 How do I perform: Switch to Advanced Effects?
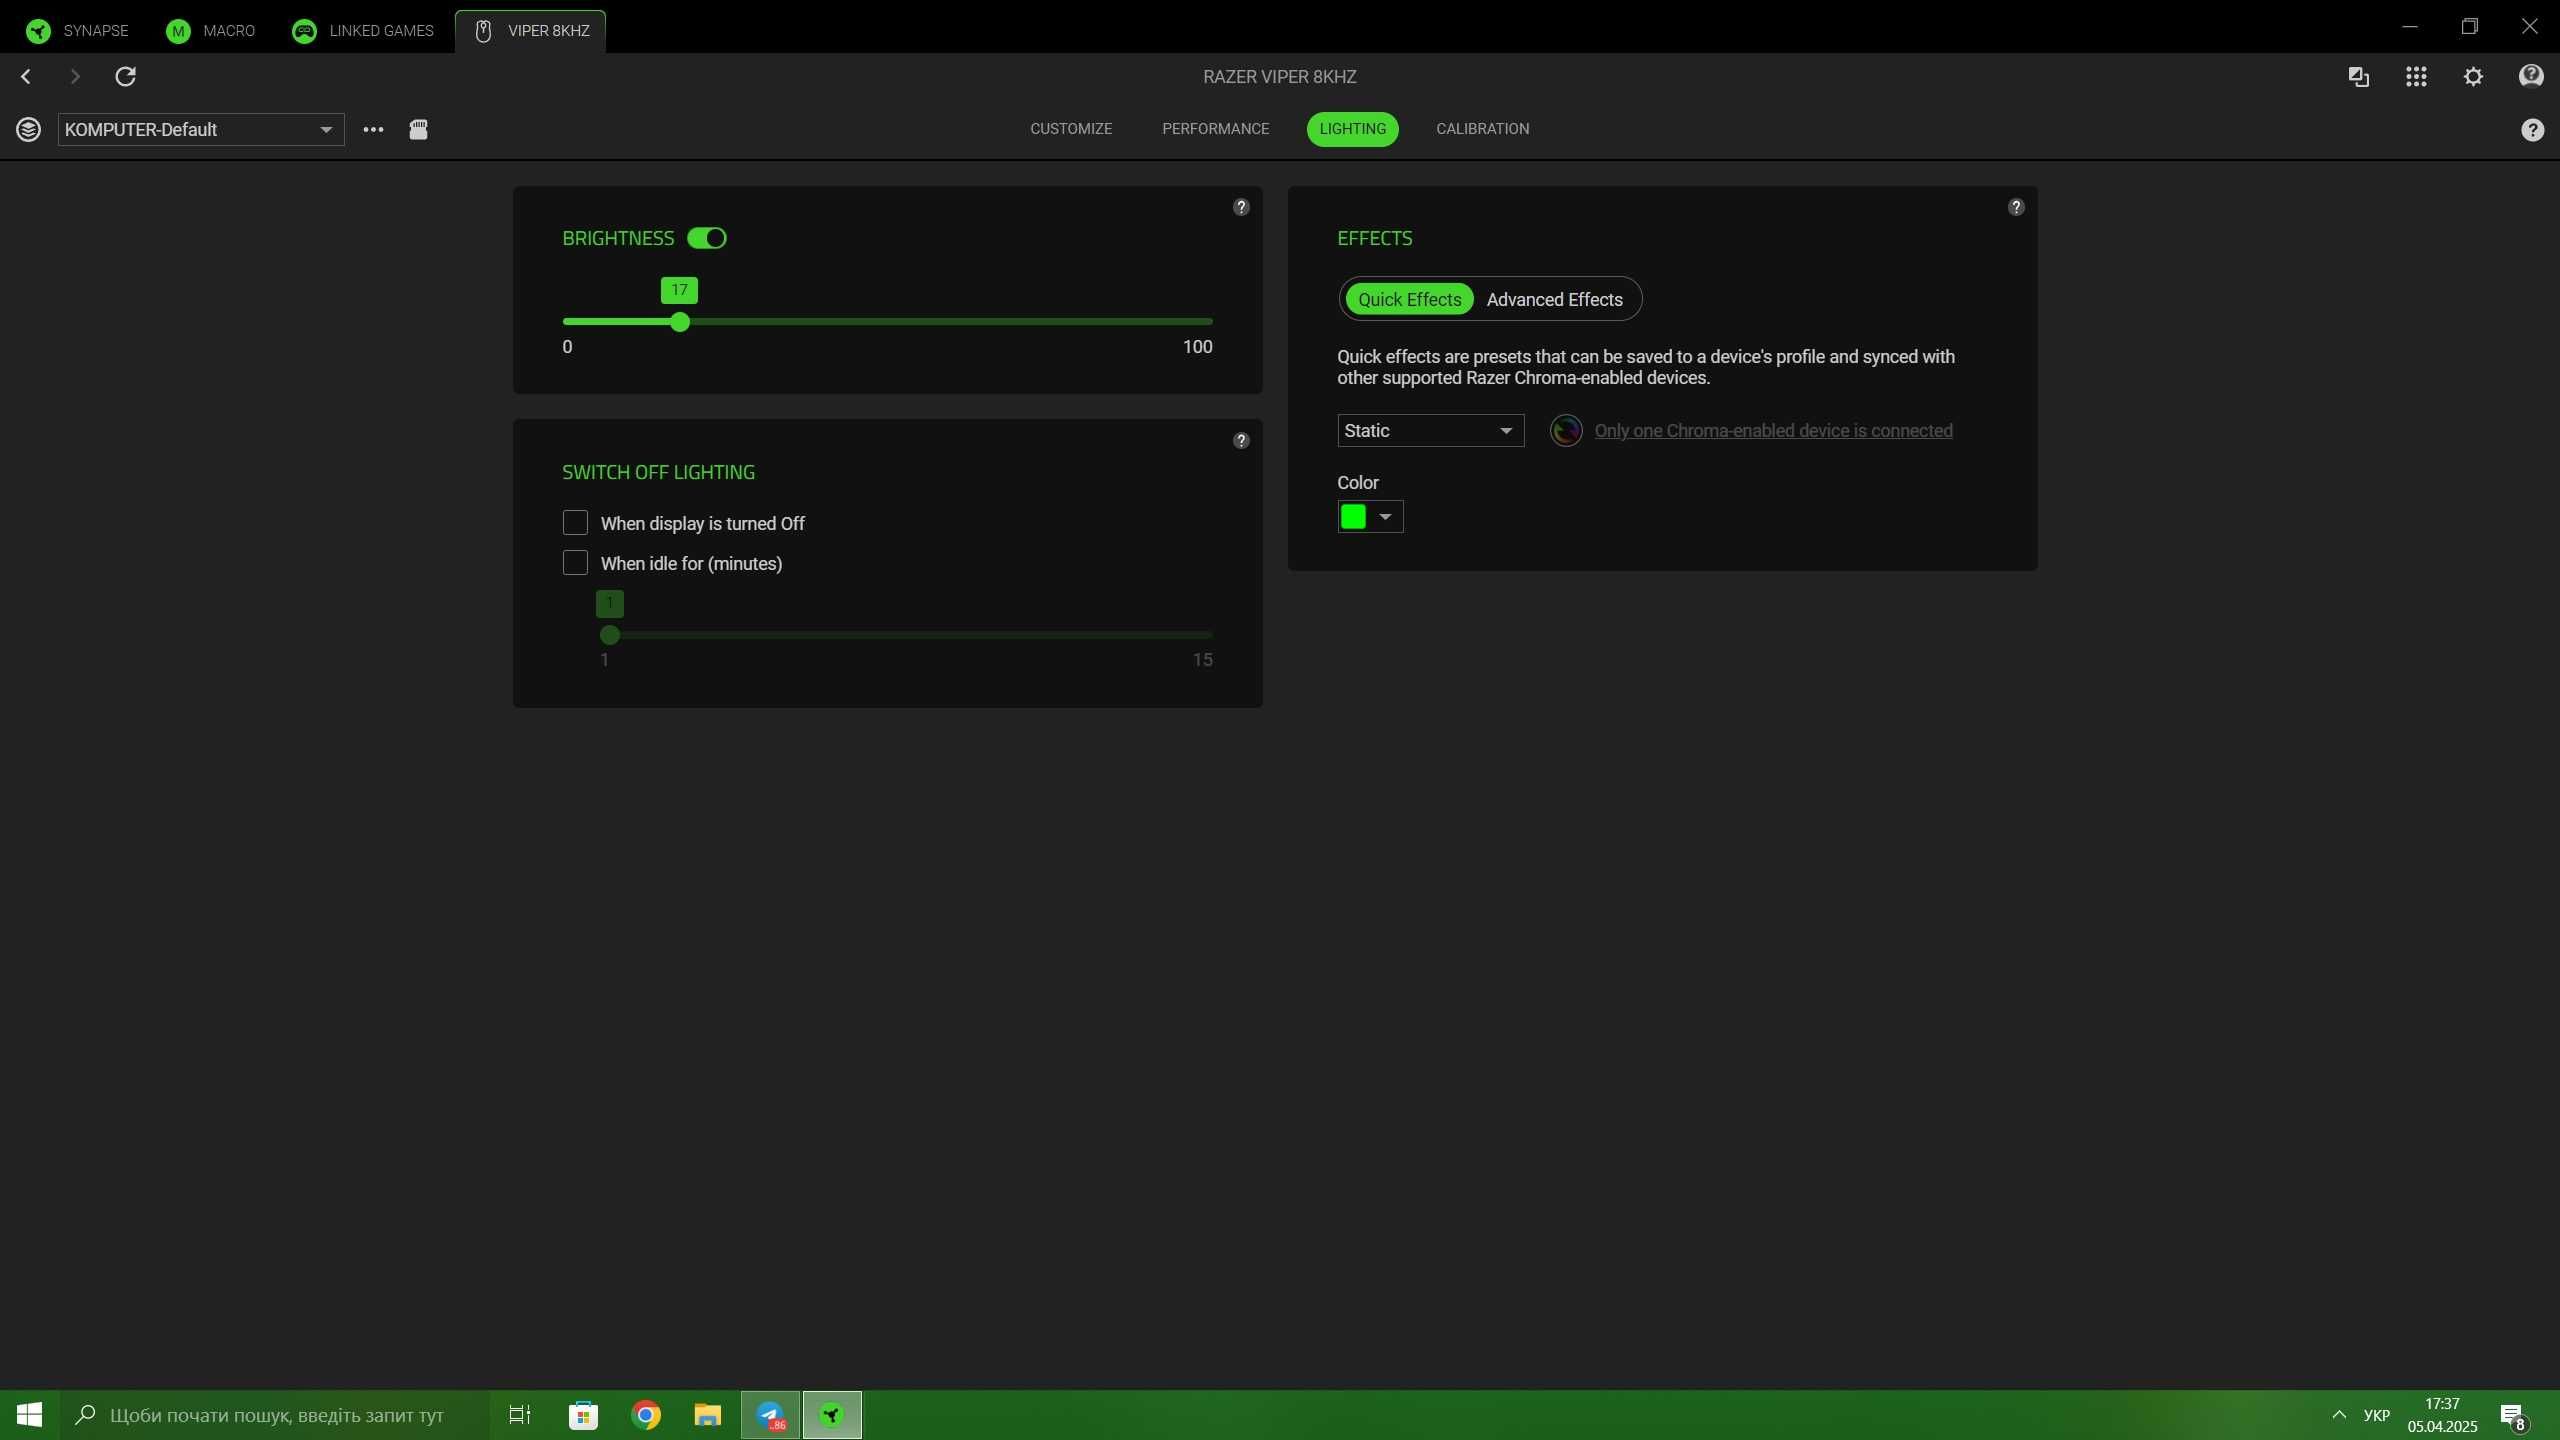(1554, 299)
